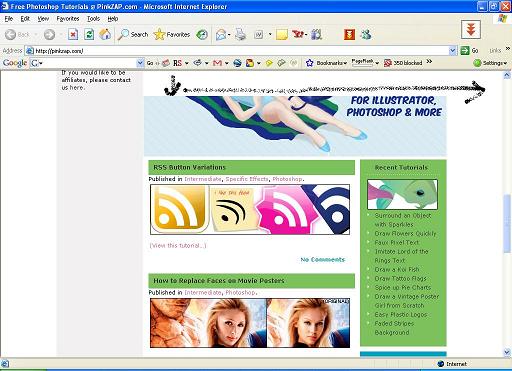
Task: Open the yellow note Discuss icon
Action: (282, 34)
